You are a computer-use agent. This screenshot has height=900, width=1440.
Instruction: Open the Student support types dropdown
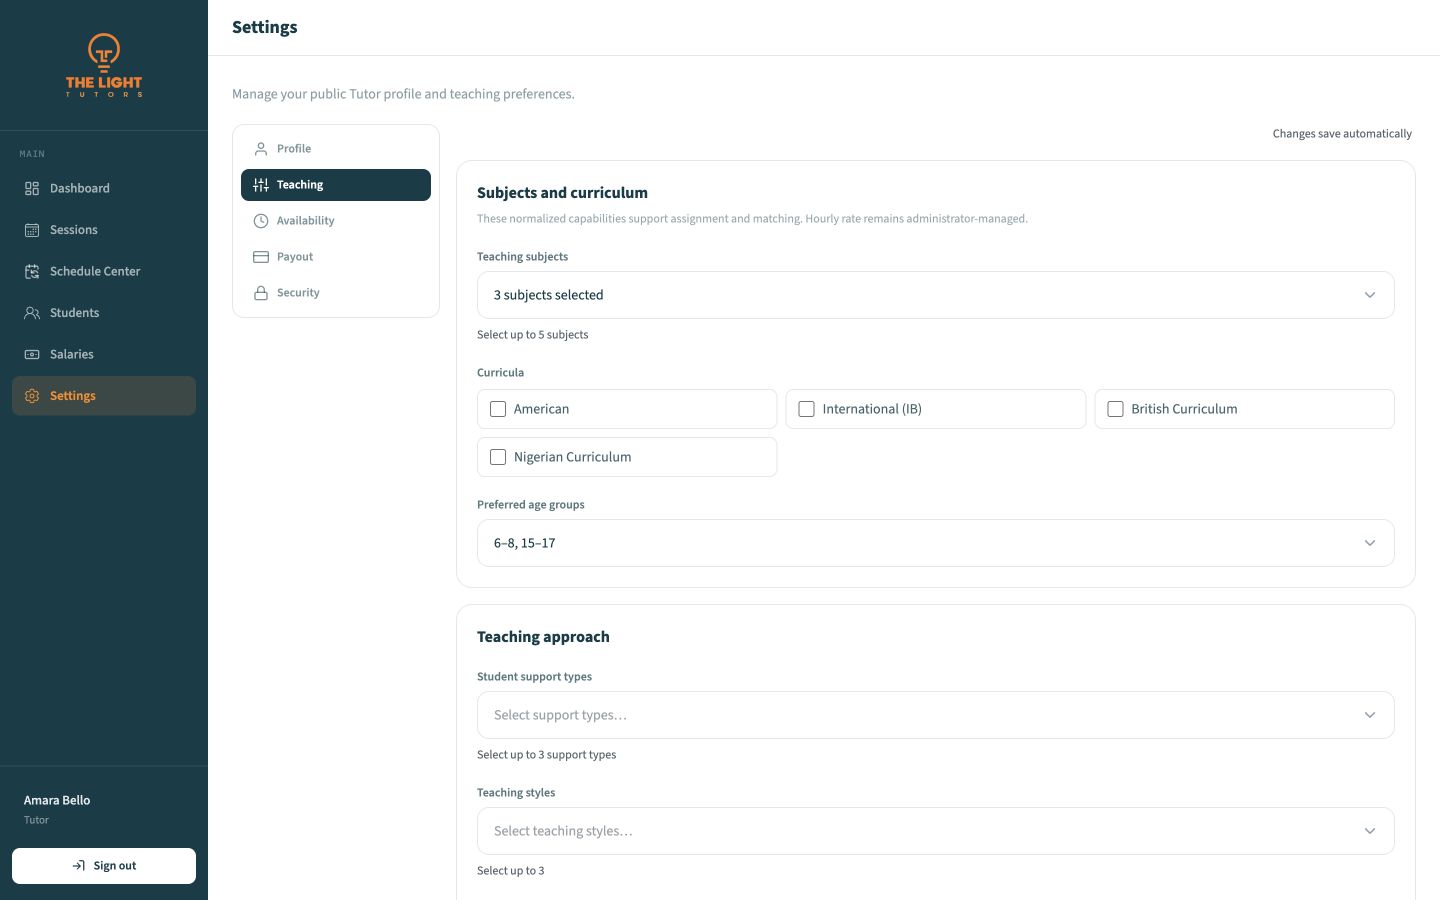[x=936, y=715]
